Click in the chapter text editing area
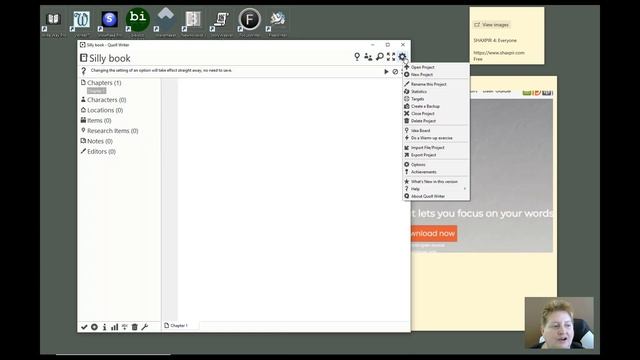The image size is (640, 360). pyautogui.click(x=293, y=199)
